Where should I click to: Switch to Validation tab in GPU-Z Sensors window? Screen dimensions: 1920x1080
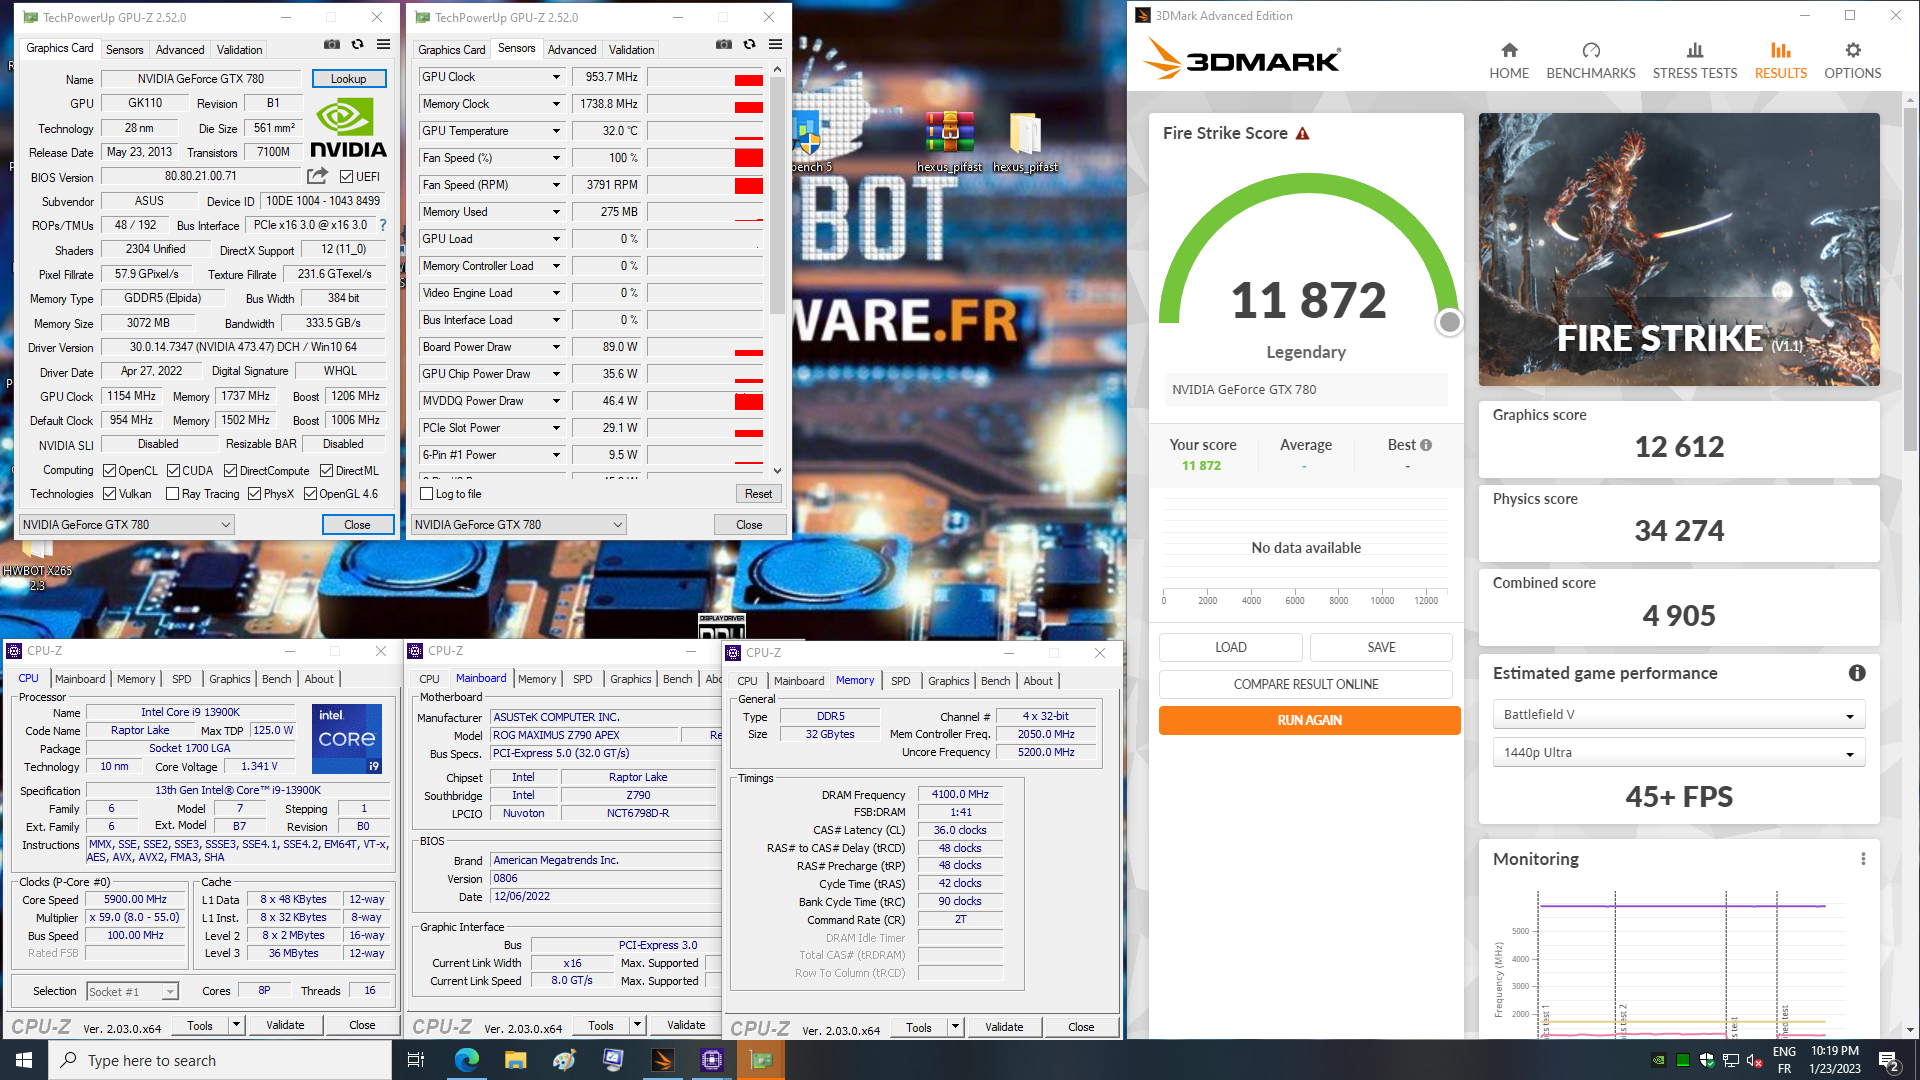pyautogui.click(x=632, y=49)
